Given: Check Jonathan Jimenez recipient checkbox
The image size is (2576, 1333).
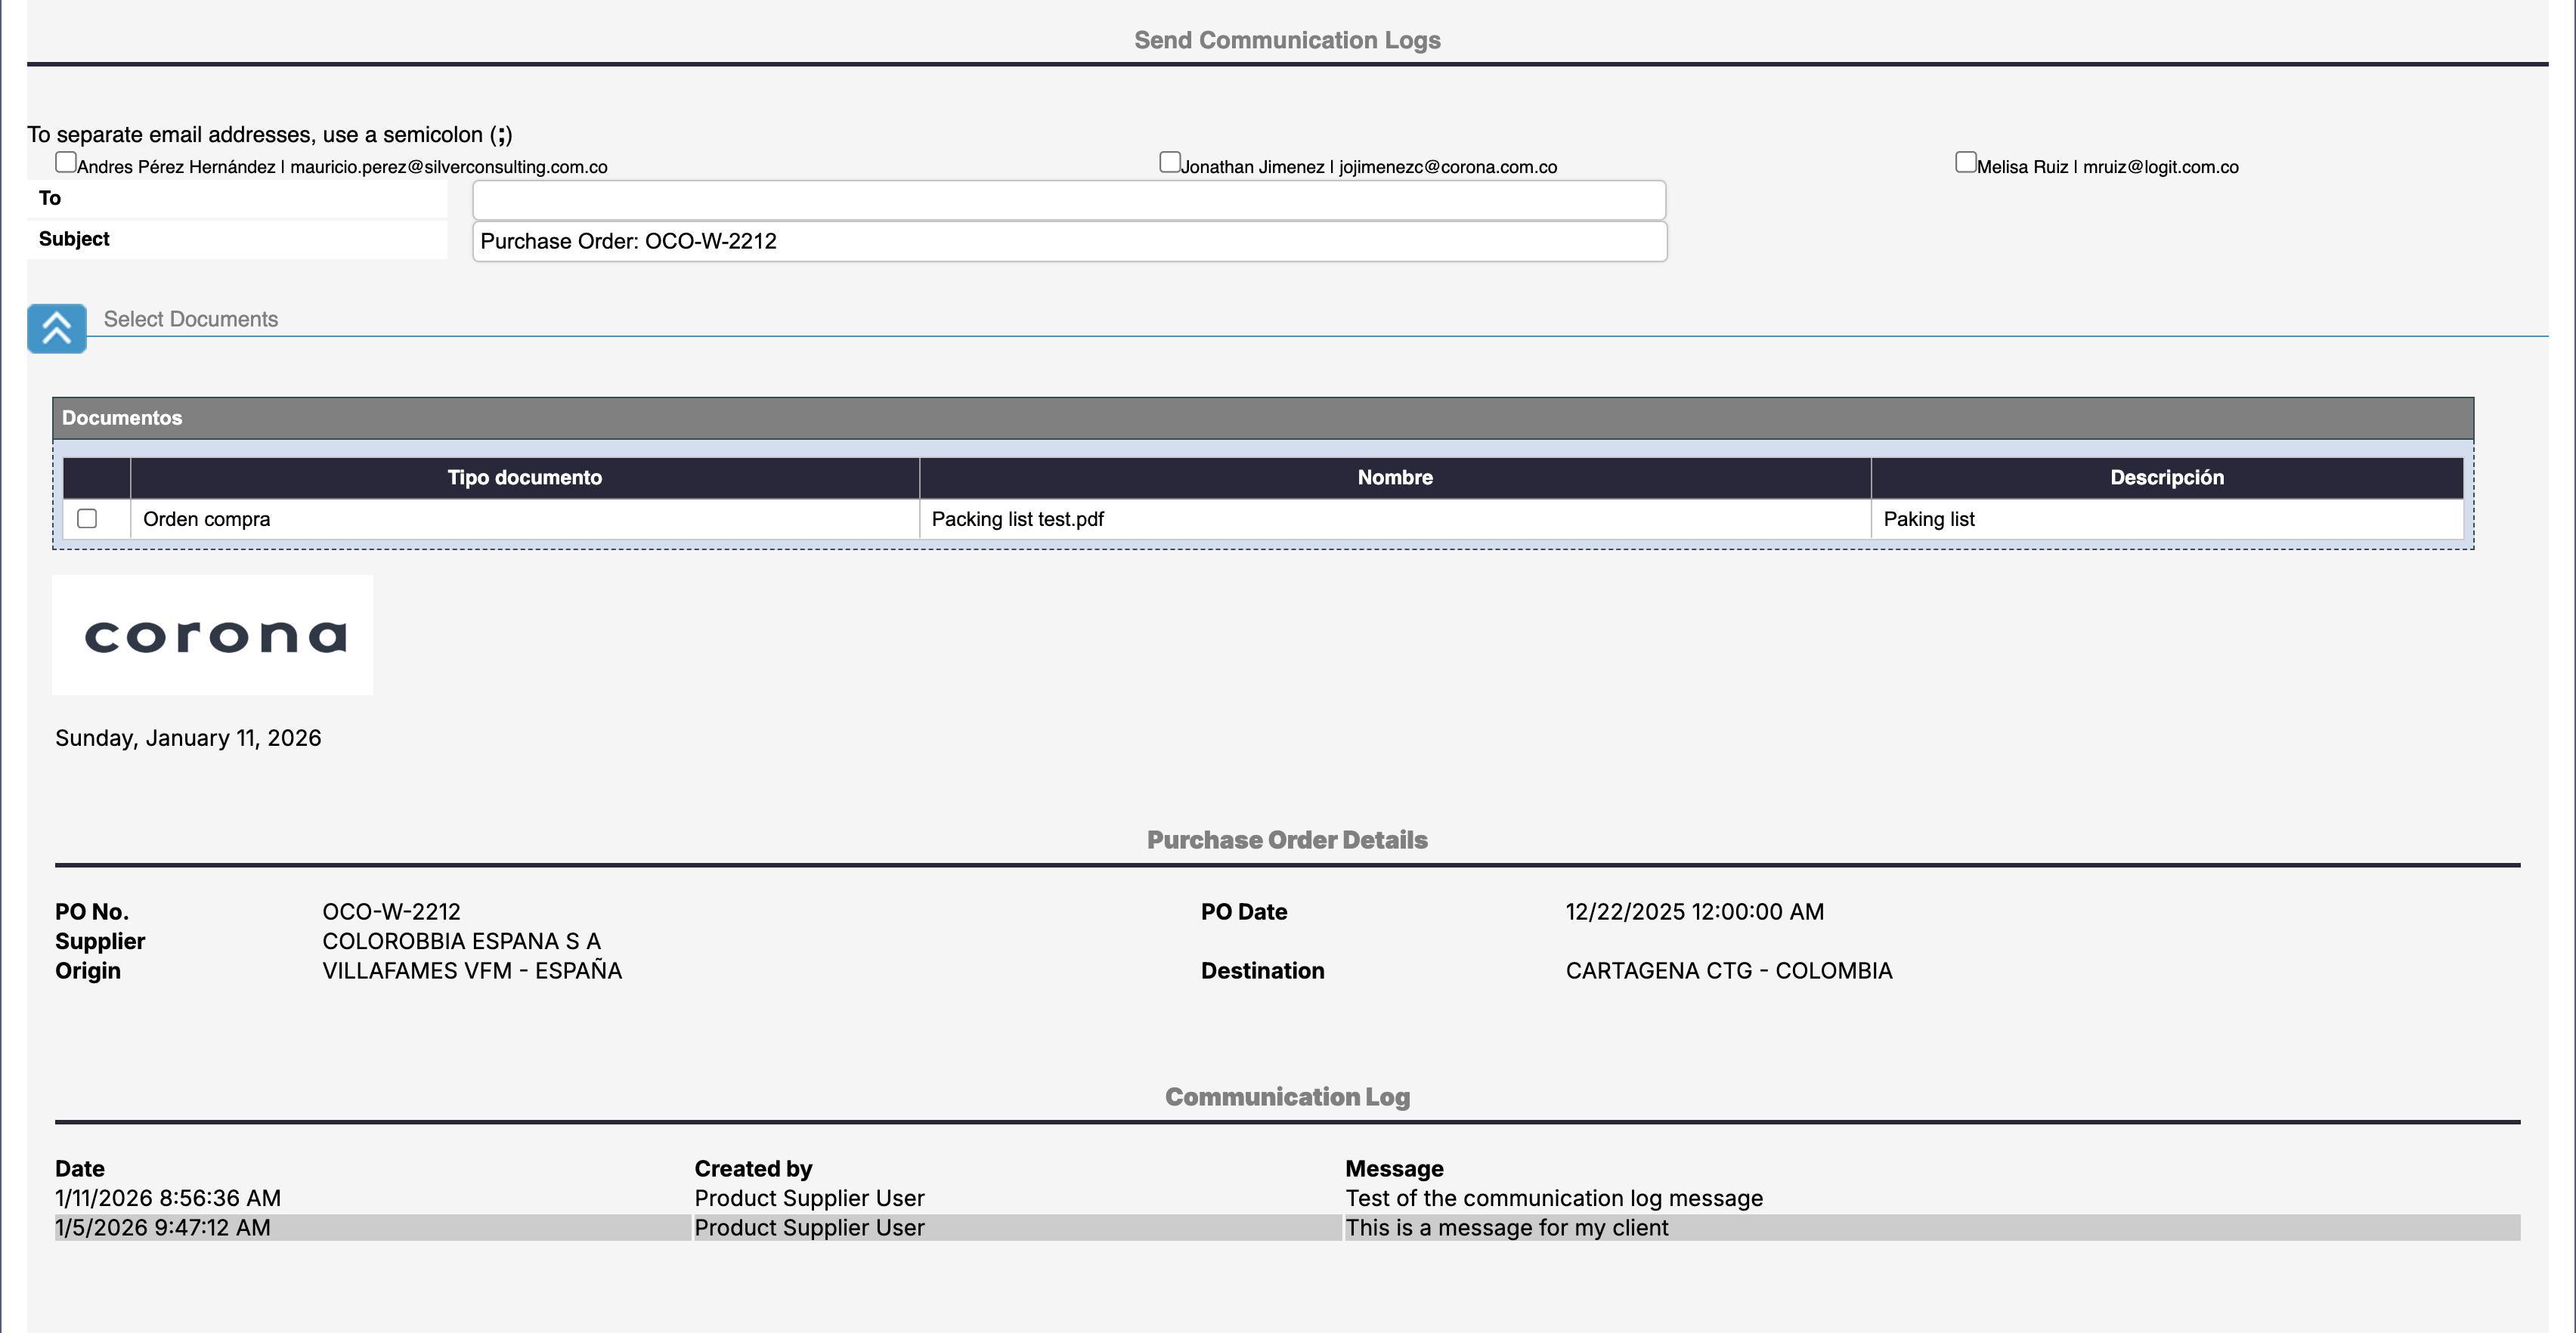Looking at the screenshot, I should [x=1169, y=162].
